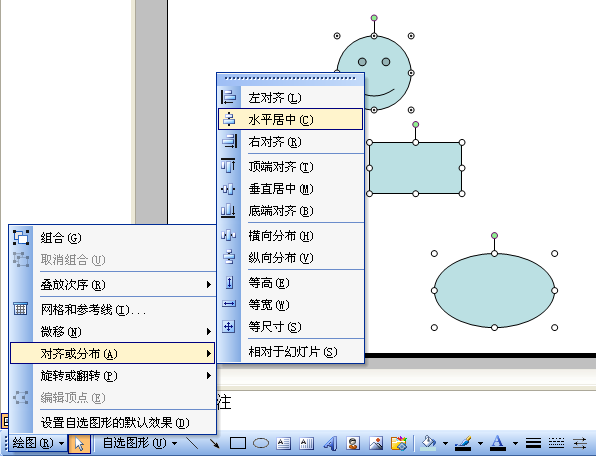
Task: Choose 设置自选图形的默认效果
Action: pos(113,422)
